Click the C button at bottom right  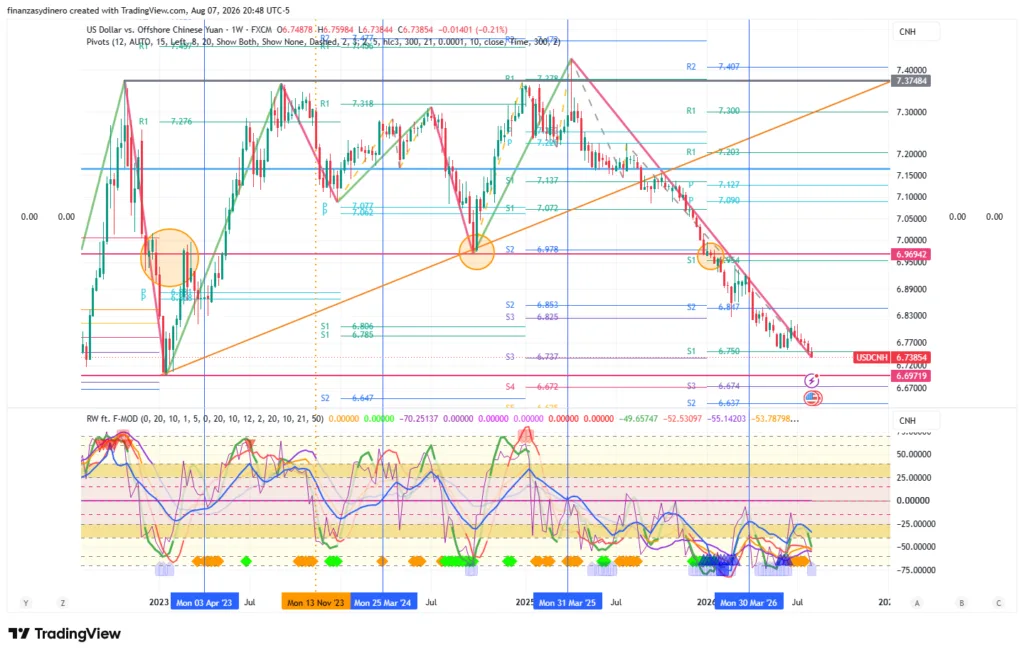[x=999, y=603]
